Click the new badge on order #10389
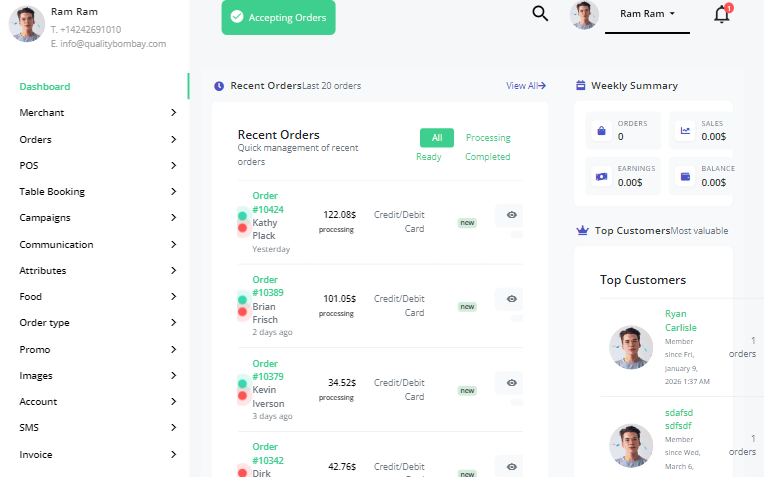 tap(467, 306)
